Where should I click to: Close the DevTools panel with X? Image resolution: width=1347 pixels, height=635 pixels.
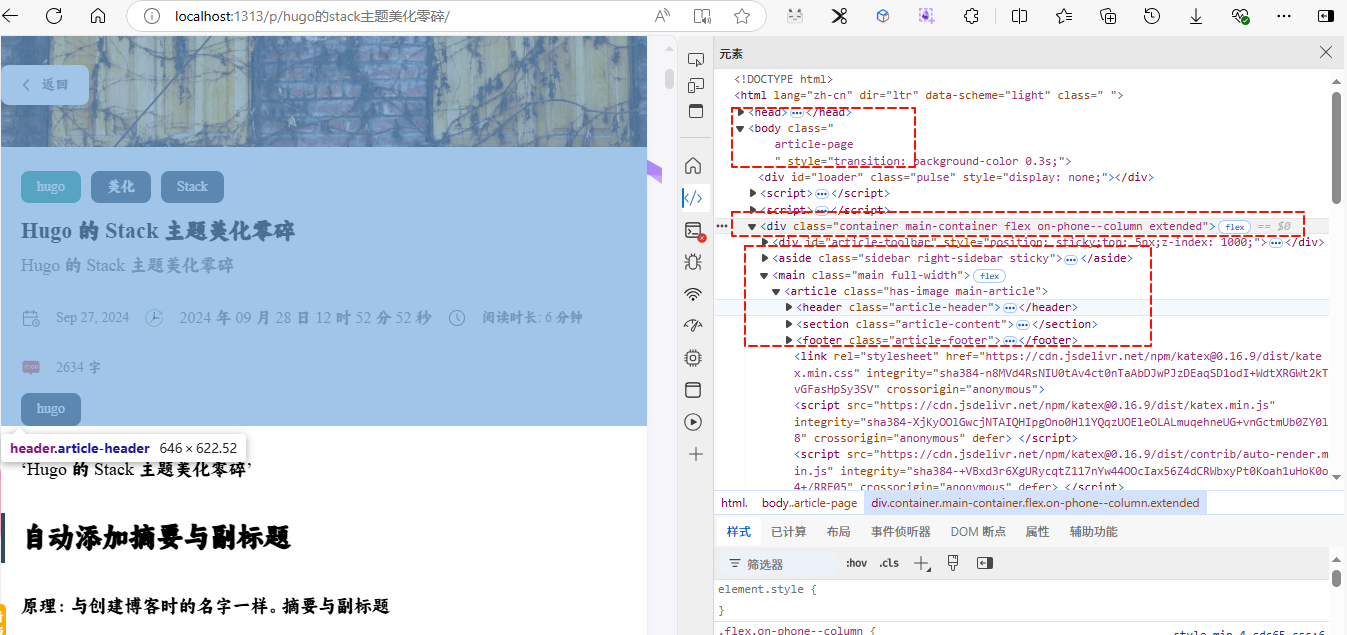(1326, 52)
